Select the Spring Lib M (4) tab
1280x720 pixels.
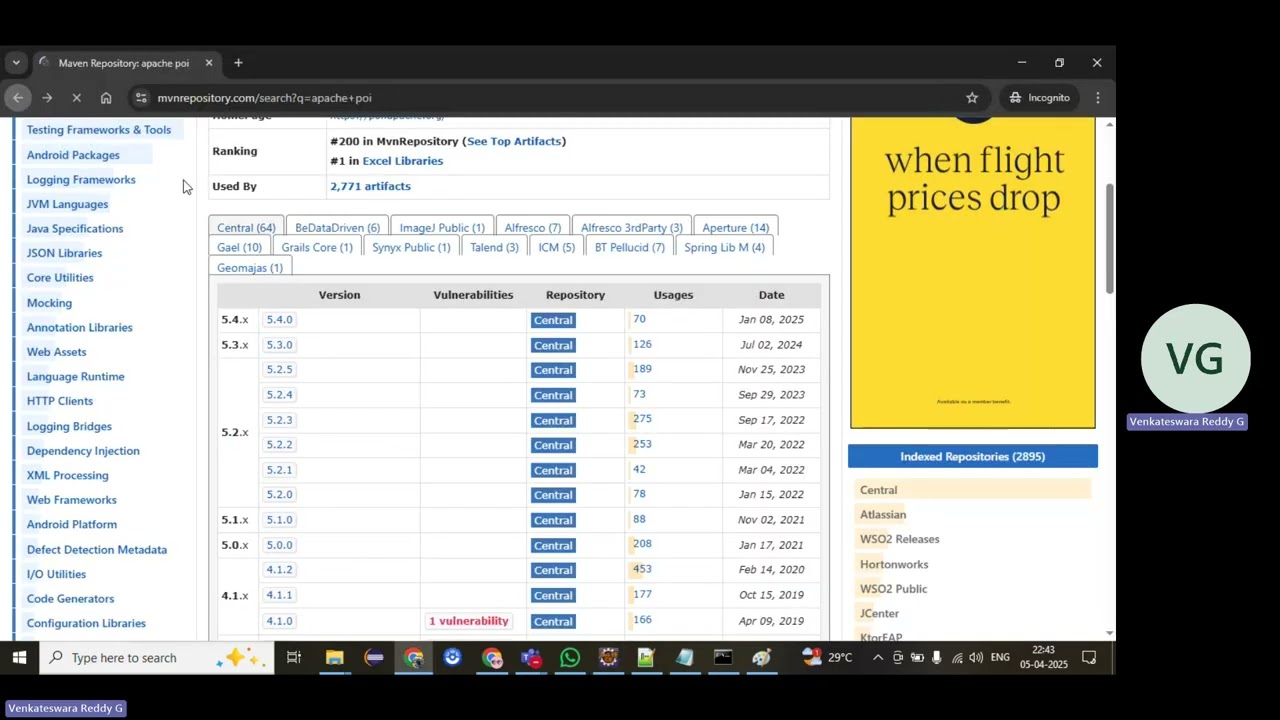(x=724, y=248)
